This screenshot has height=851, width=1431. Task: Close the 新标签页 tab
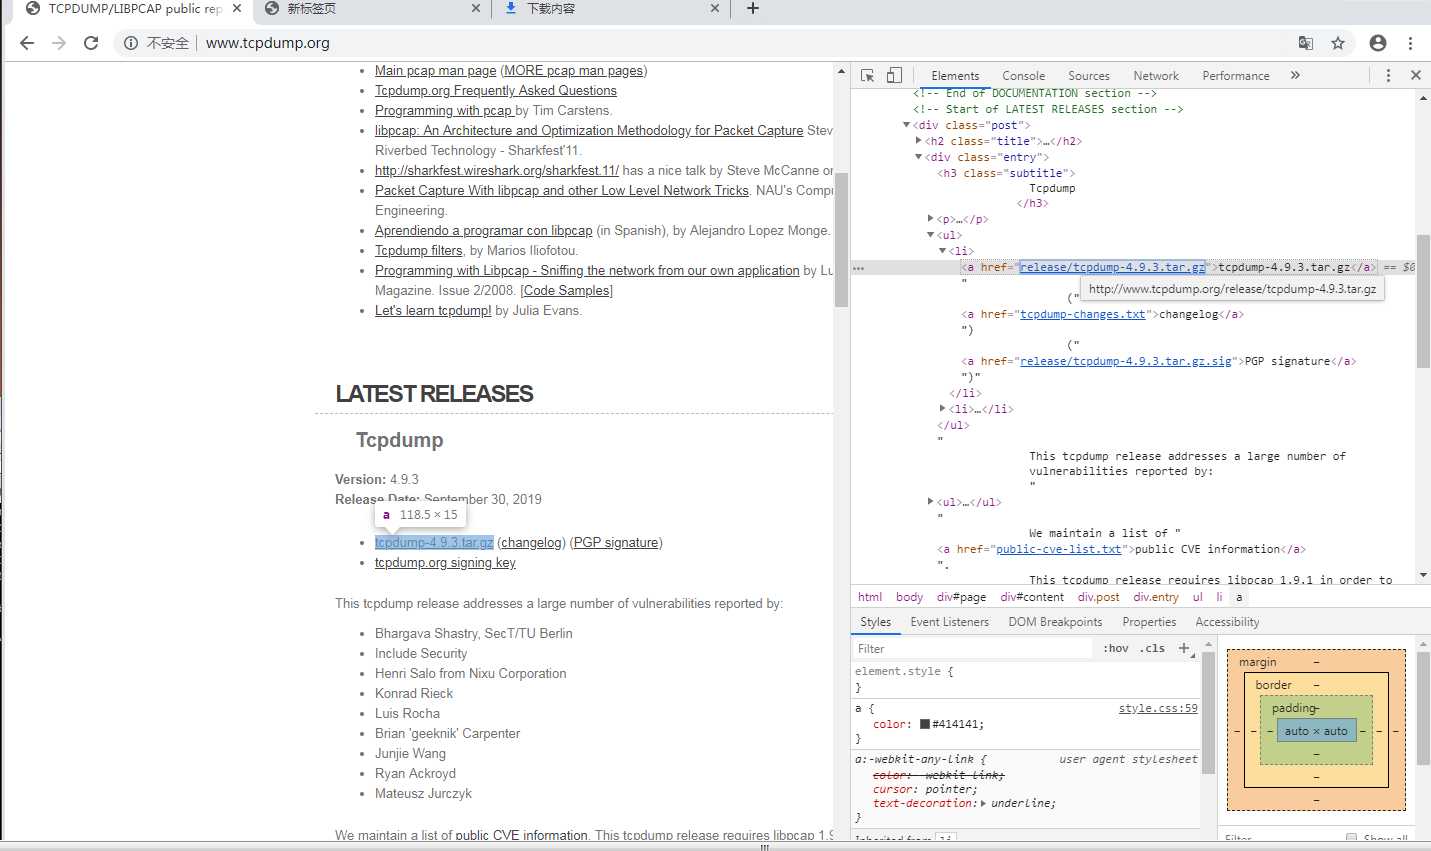476,8
